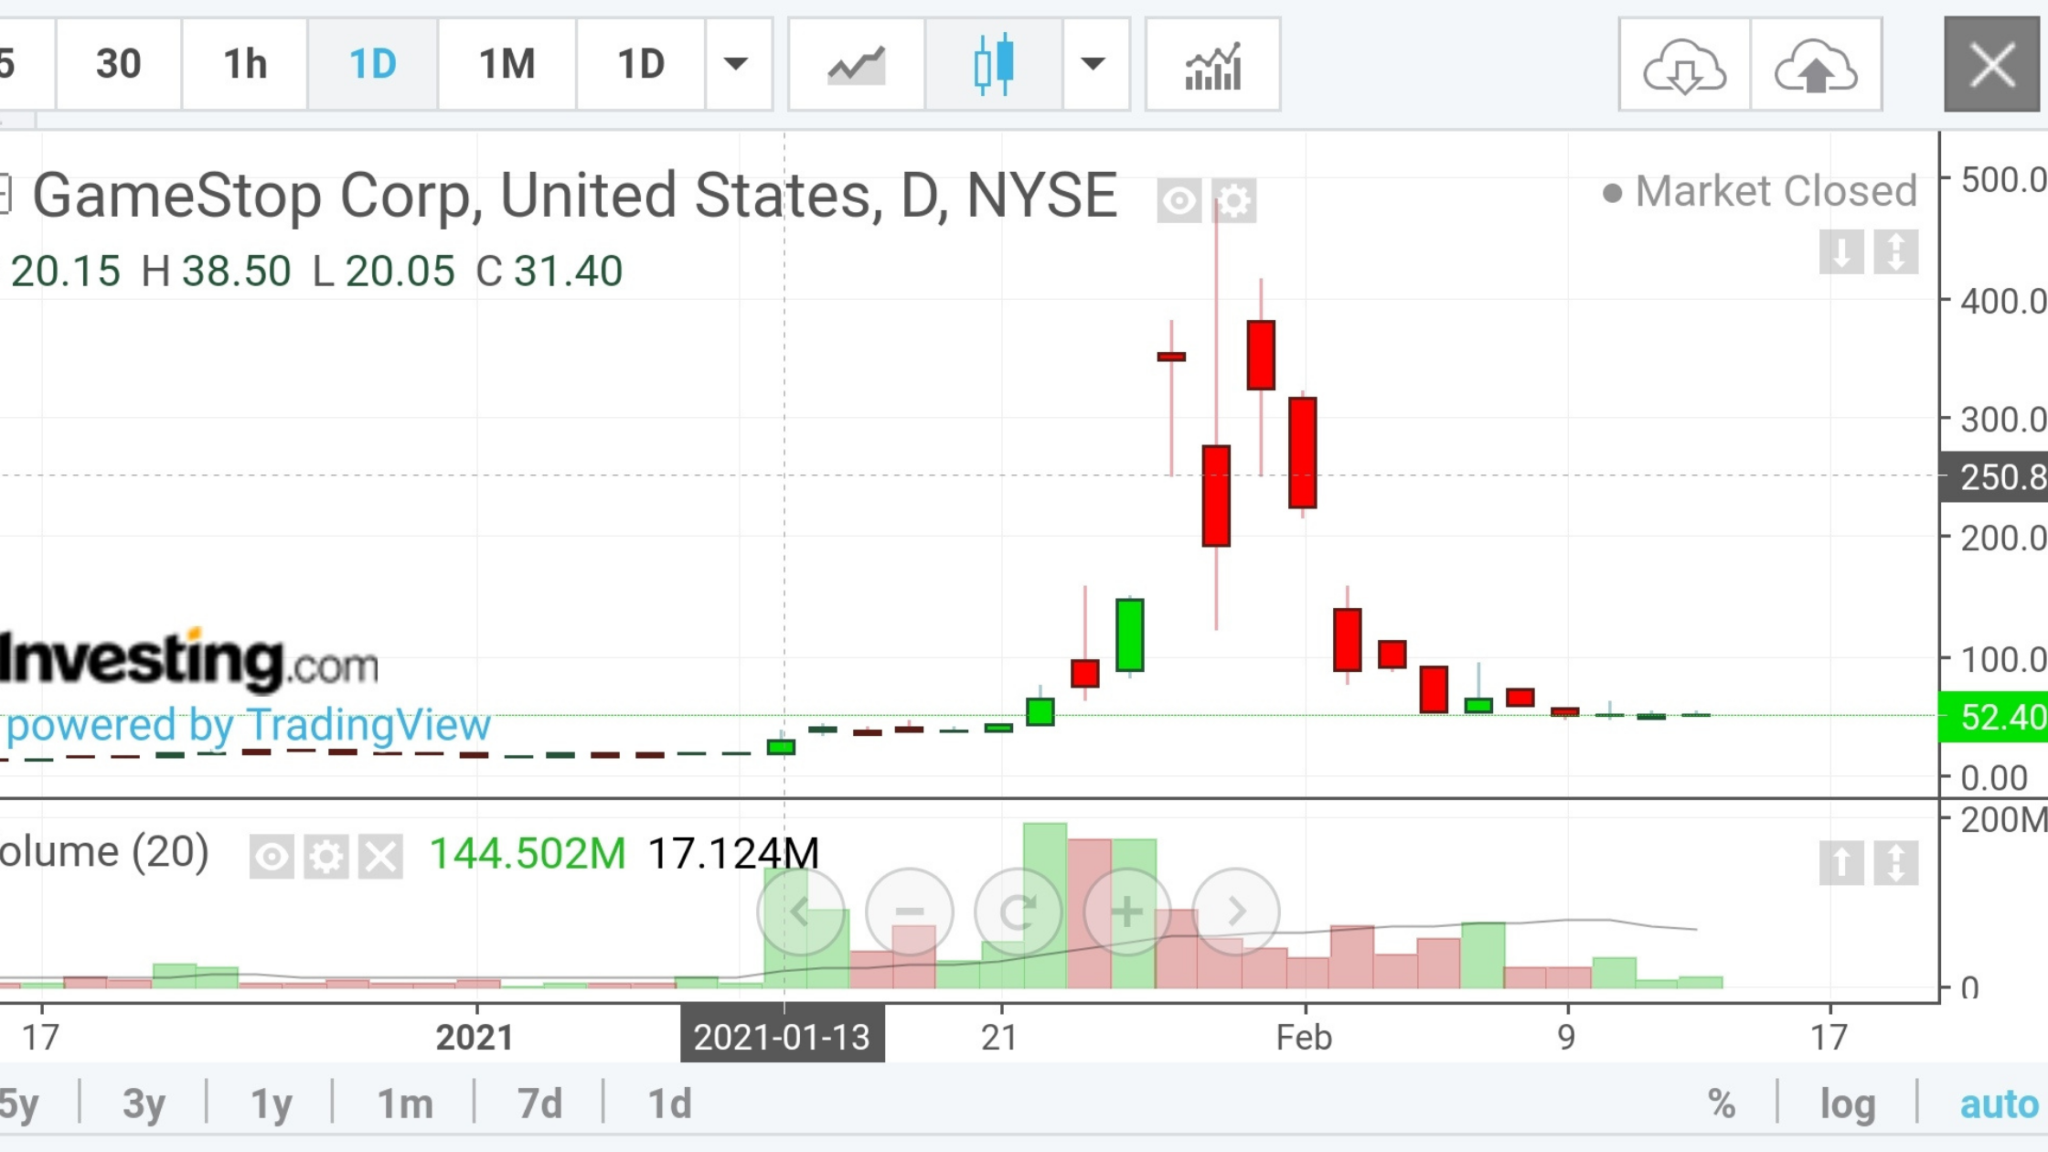Set range to 1d

tap(670, 1104)
